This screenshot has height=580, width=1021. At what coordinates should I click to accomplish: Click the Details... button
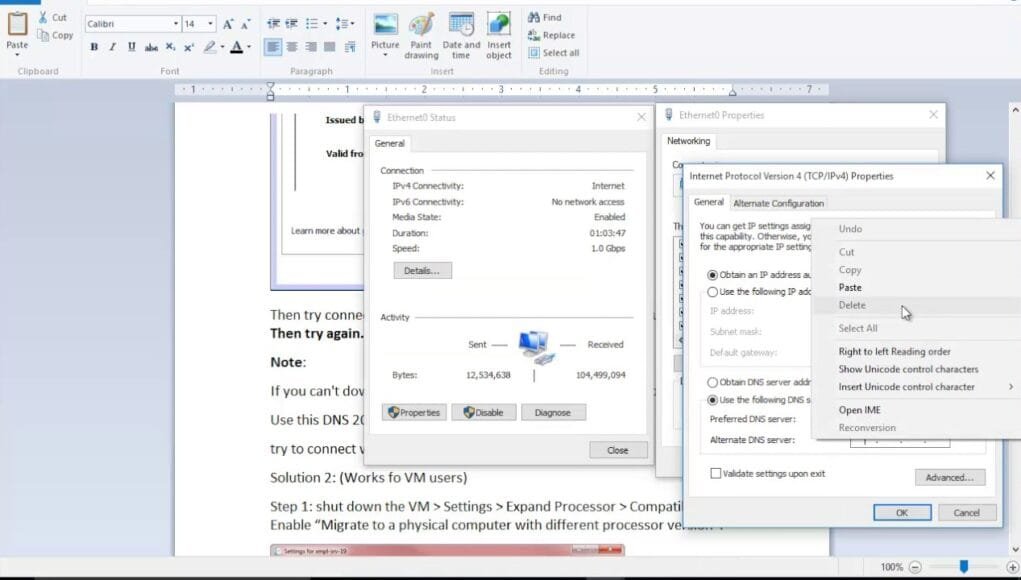pyautogui.click(x=422, y=270)
